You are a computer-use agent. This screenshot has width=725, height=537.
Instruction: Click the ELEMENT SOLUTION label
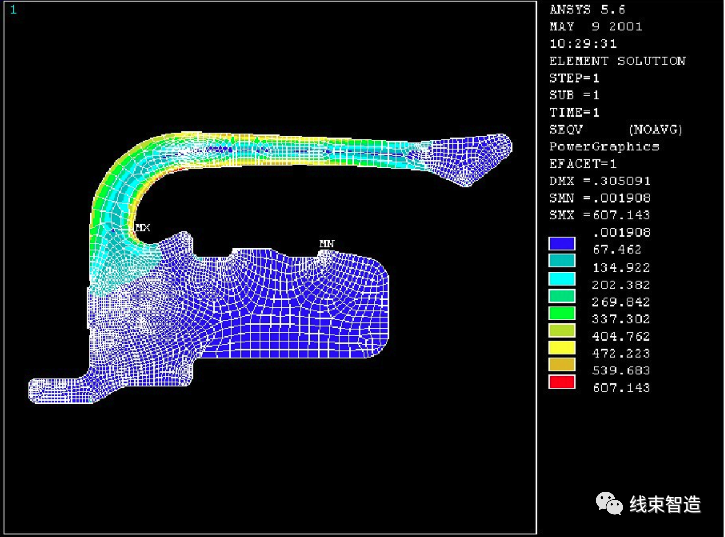coord(617,61)
